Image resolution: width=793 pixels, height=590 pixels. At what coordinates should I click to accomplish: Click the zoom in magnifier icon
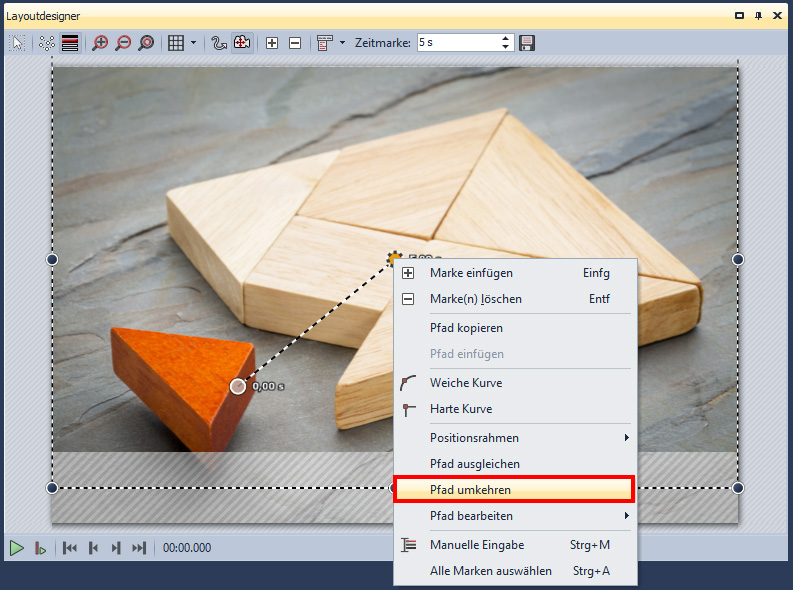[x=100, y=43]
